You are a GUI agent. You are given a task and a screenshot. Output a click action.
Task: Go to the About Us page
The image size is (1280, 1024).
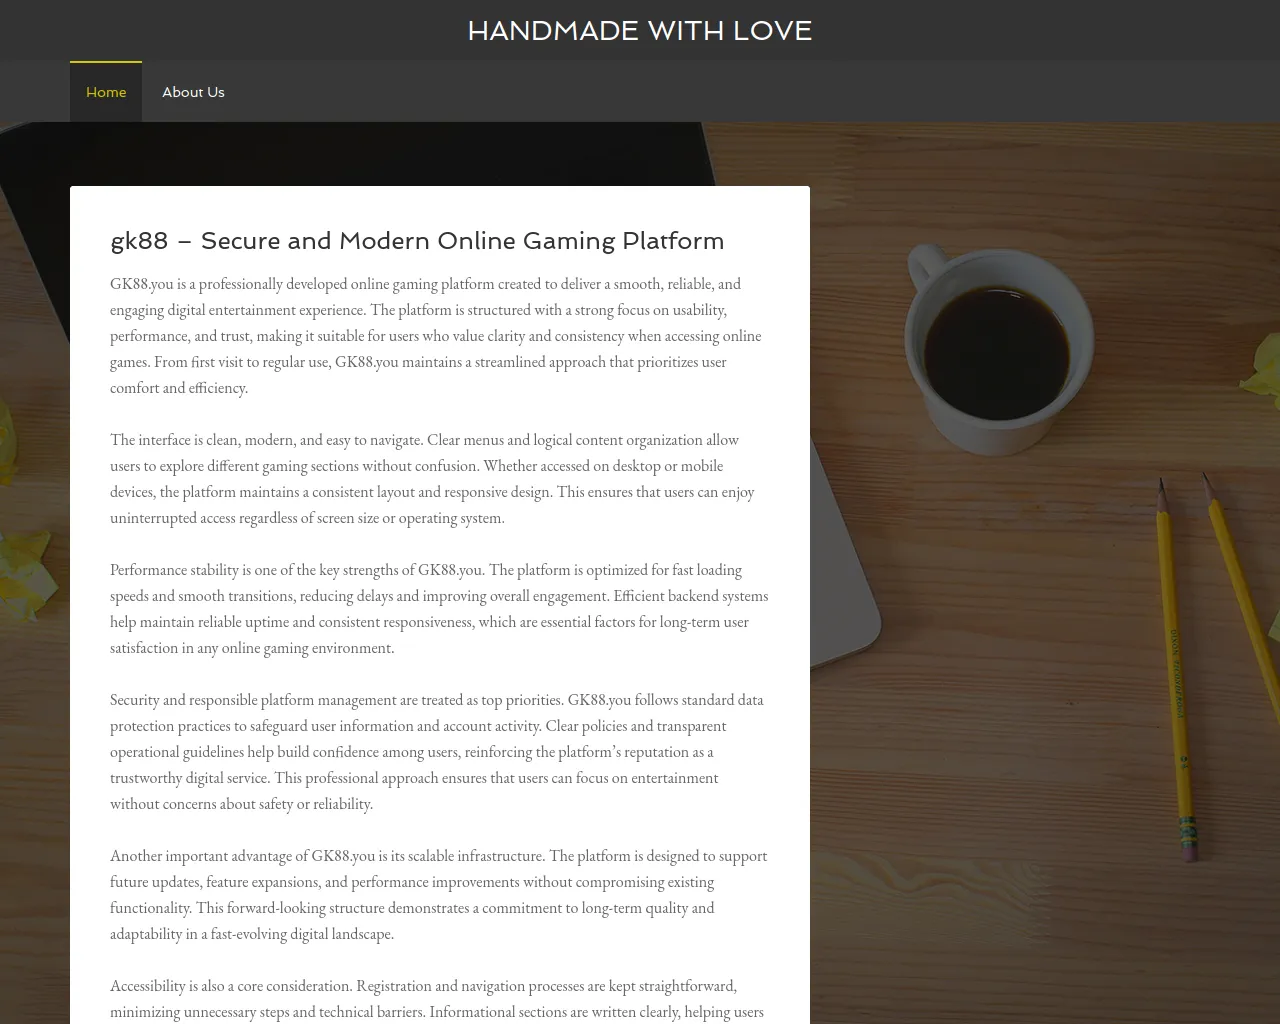click(x=193, y=92)
